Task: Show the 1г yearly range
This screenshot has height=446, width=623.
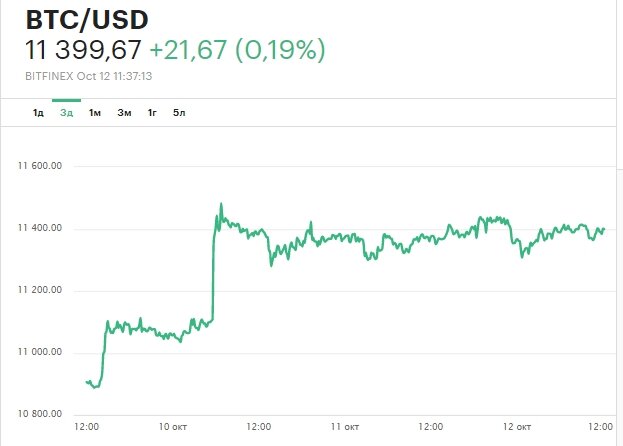Action: [152, 112]
